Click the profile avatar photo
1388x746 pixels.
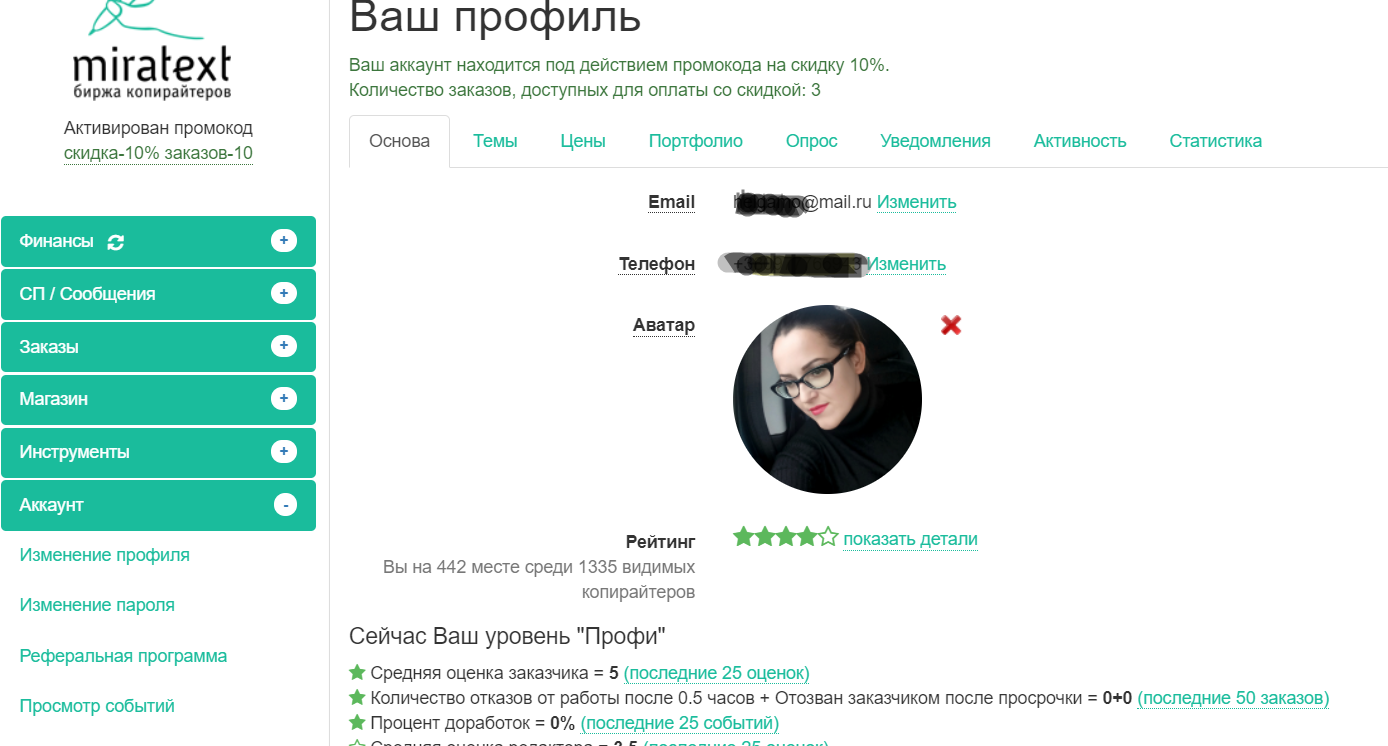point(827,399)
